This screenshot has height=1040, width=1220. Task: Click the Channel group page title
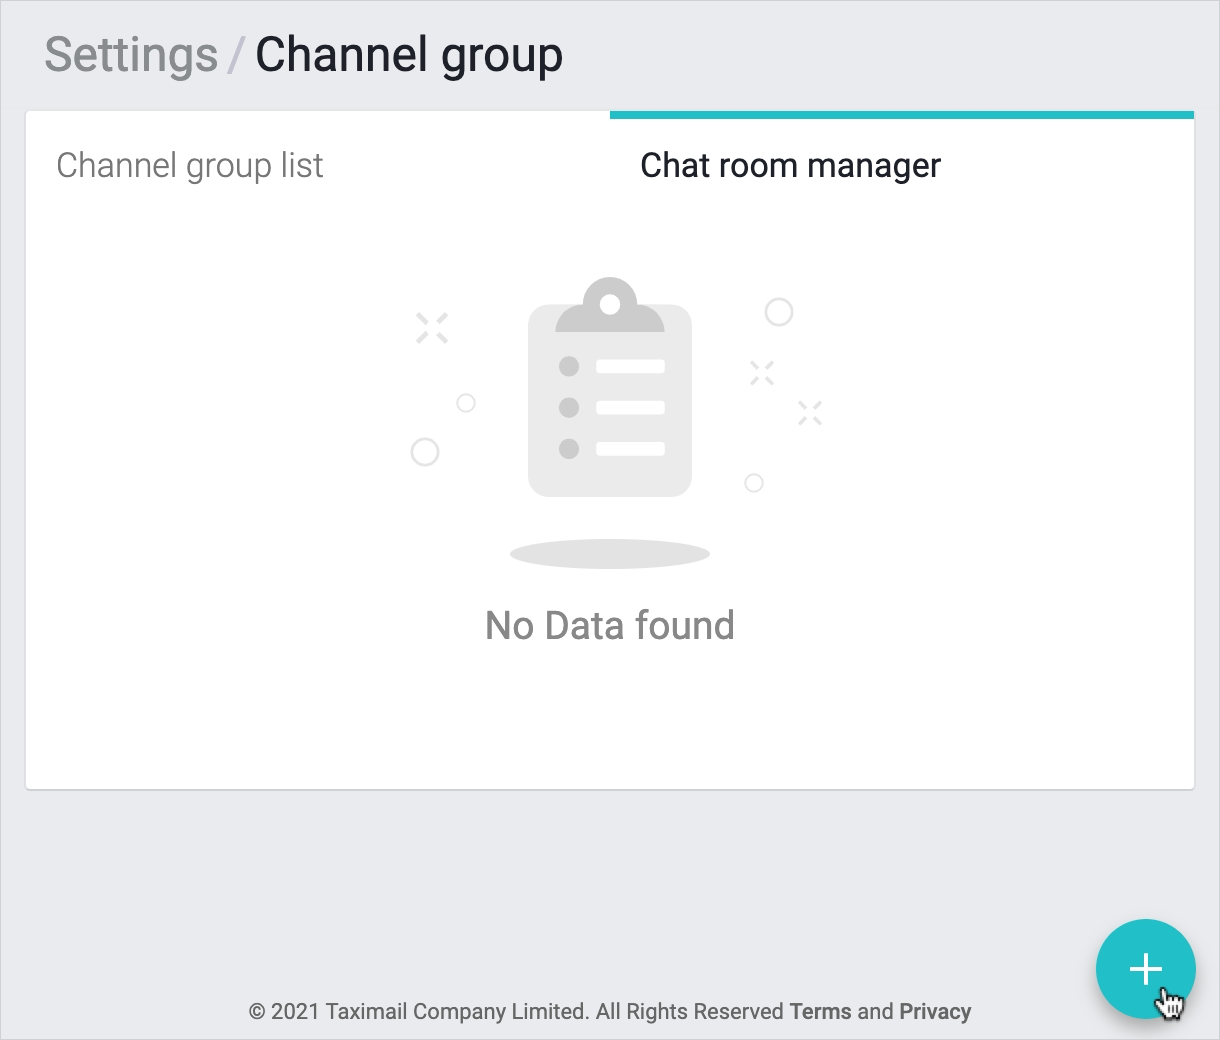[x=409, y=55]
